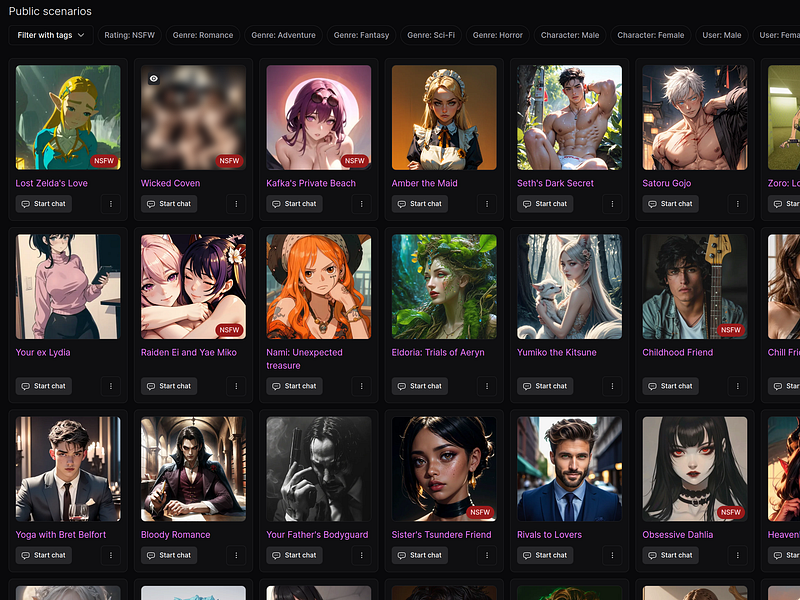800x600 pixels.
Task: Open the Yoga with Bret Belfort title link
Action: click(x=61, y=535)
